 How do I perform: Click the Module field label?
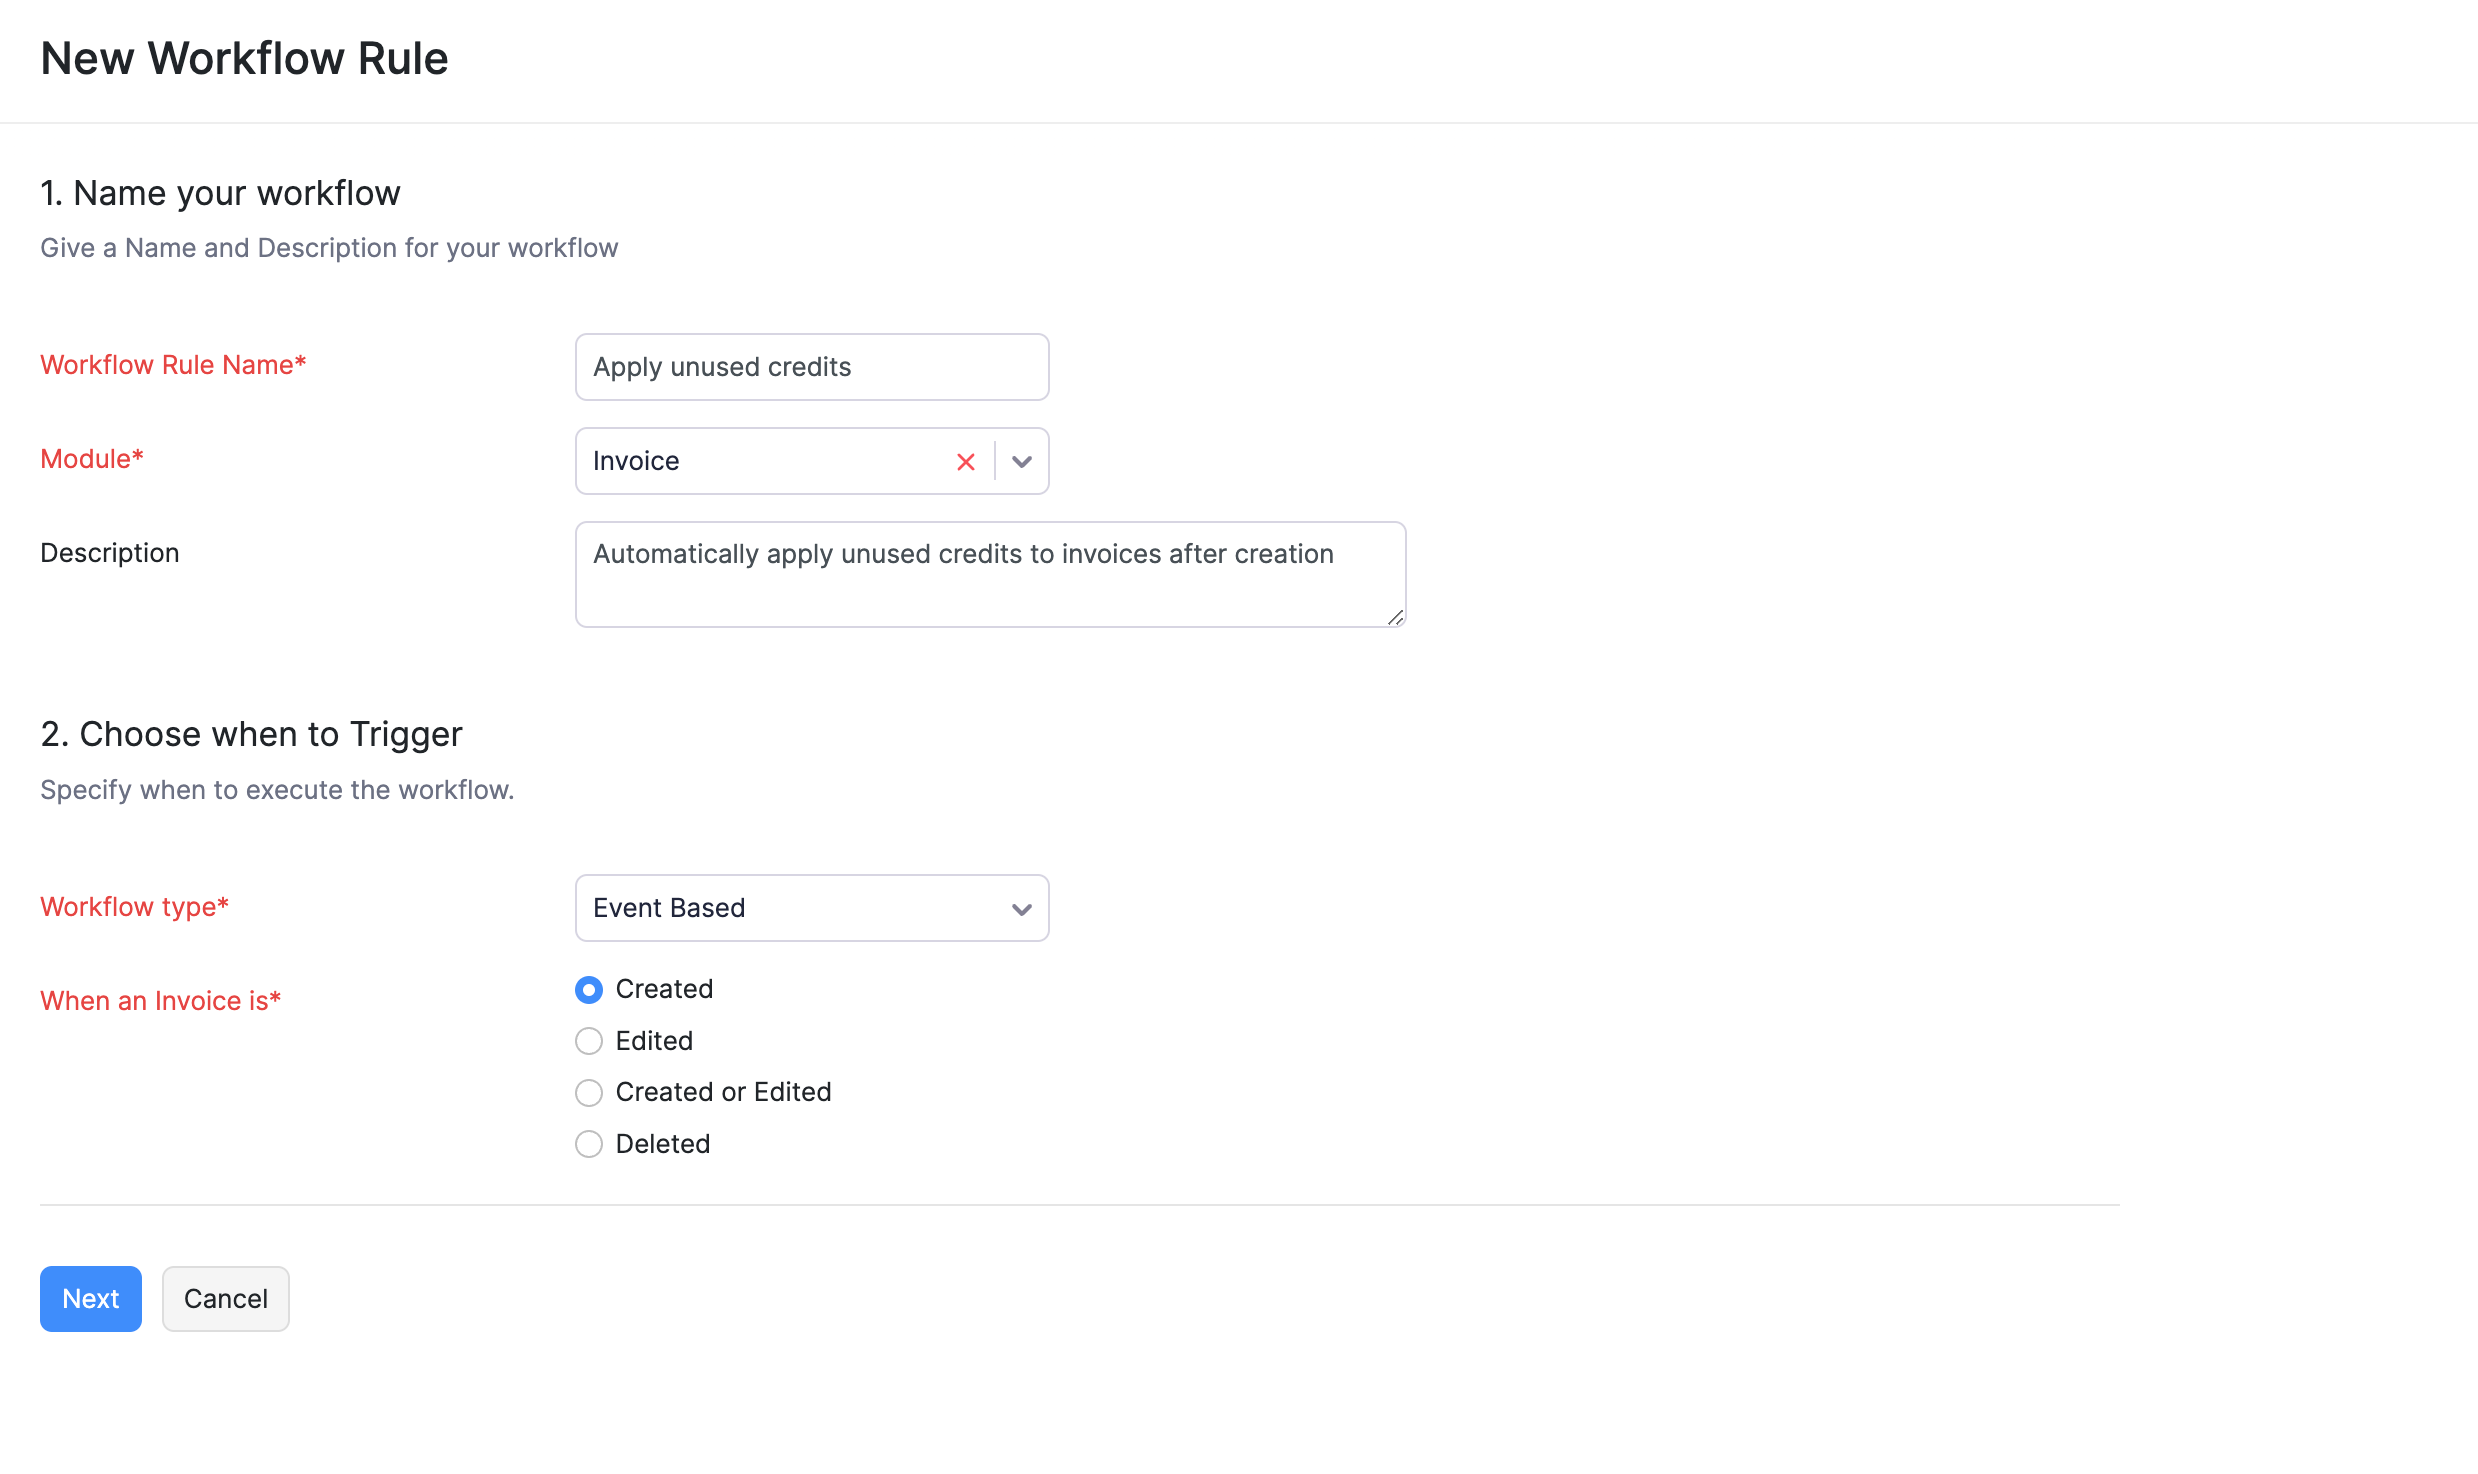pos(92,459)
